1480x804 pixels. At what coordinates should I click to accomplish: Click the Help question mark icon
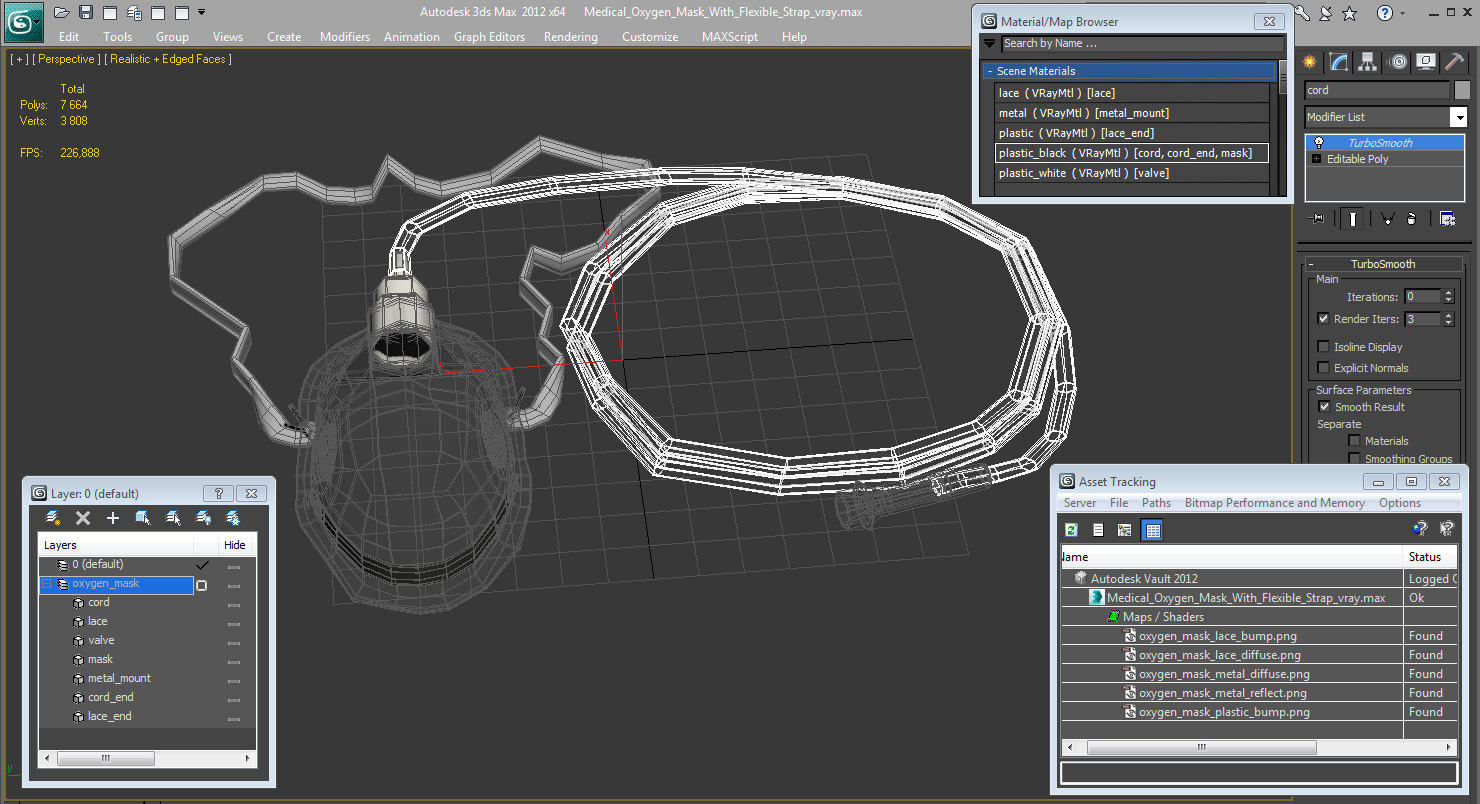pyautogui.click(x=1385, y=13)
